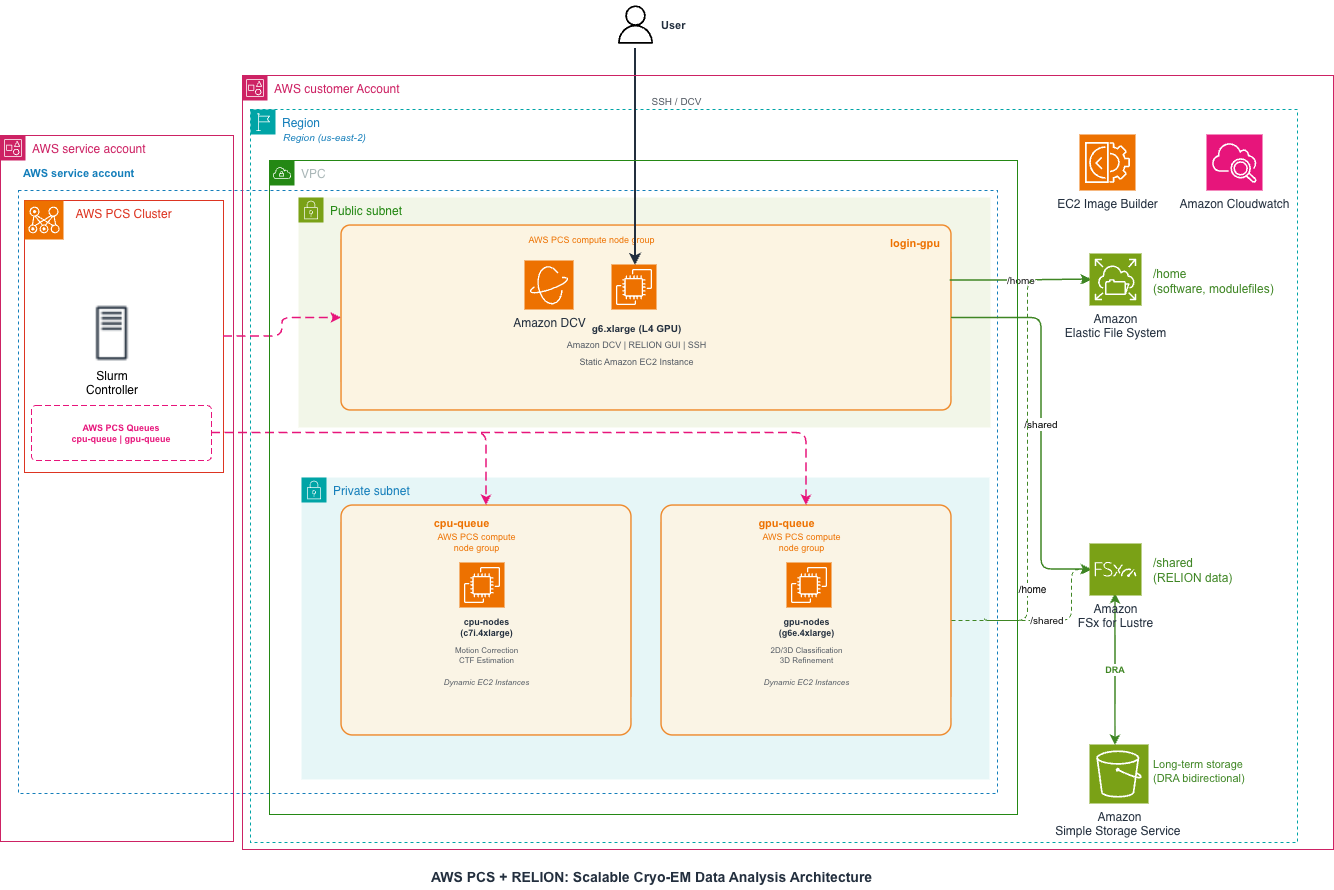Select the g6.xlarge login node icon
The width and height of the screenshot is (1334, 890).
[634, 287]
